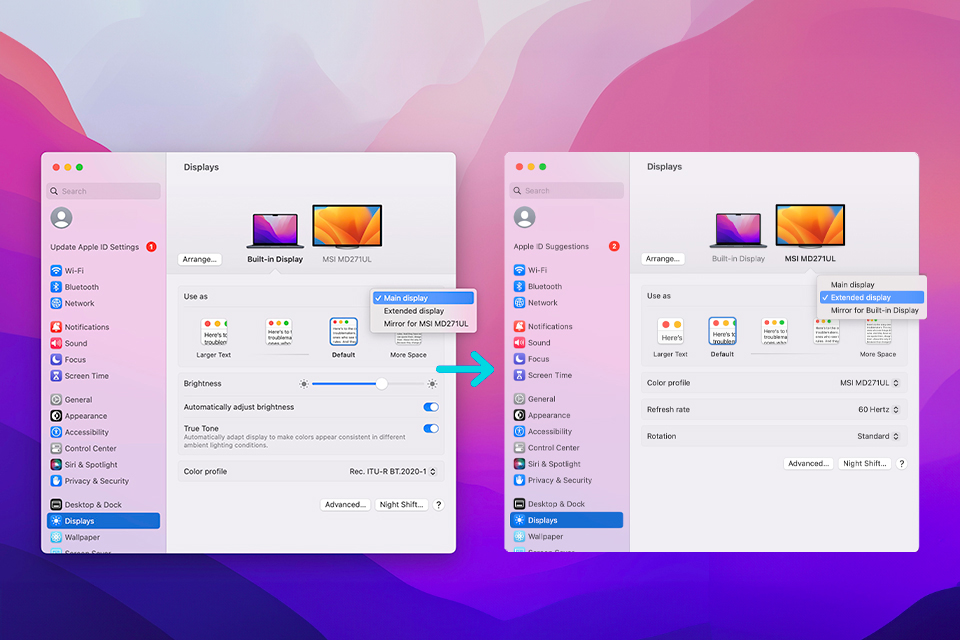Open Wi-Fi settings in the sidebar
Image resolution: width=960 pixels, height=640 pixels.
(x=76, y=270)
